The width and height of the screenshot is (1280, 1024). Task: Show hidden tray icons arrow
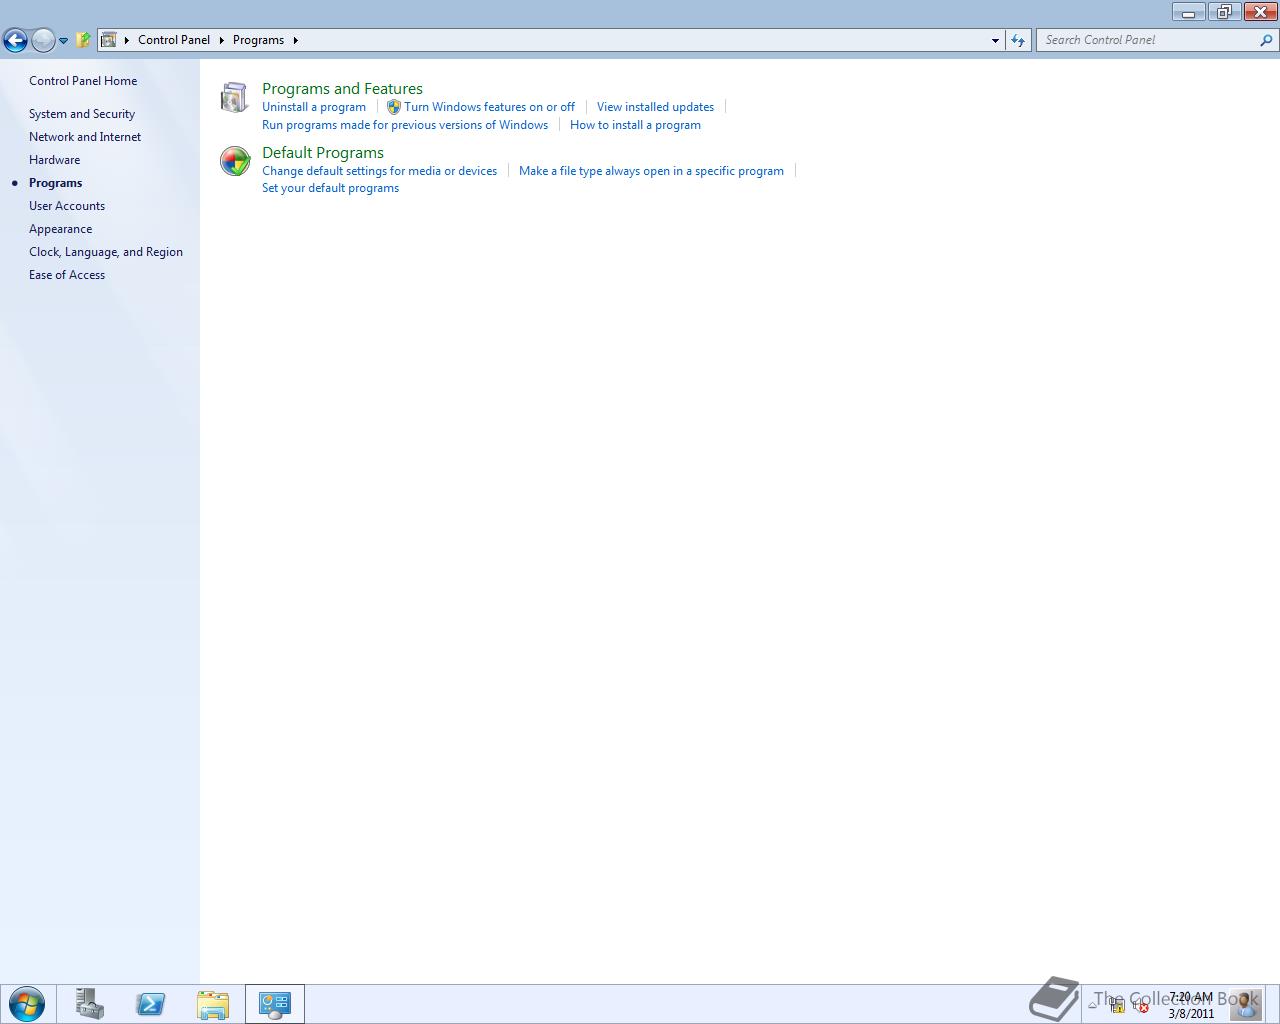click(x=1092, y=1005)
